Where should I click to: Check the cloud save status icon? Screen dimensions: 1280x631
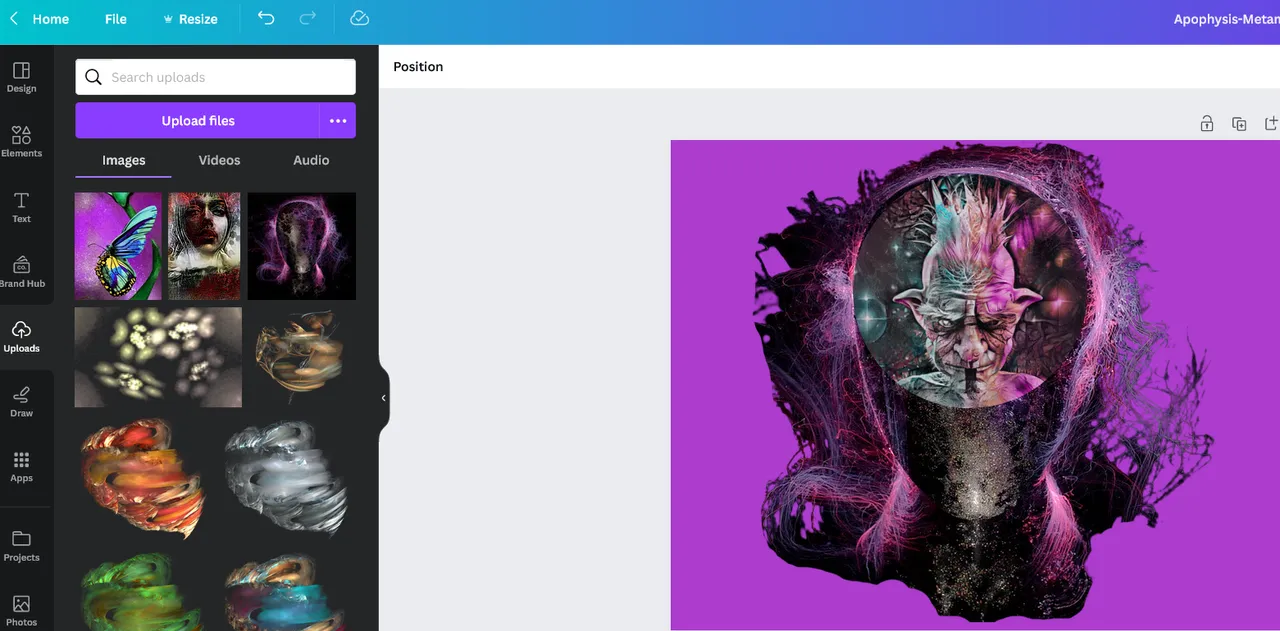360,18
